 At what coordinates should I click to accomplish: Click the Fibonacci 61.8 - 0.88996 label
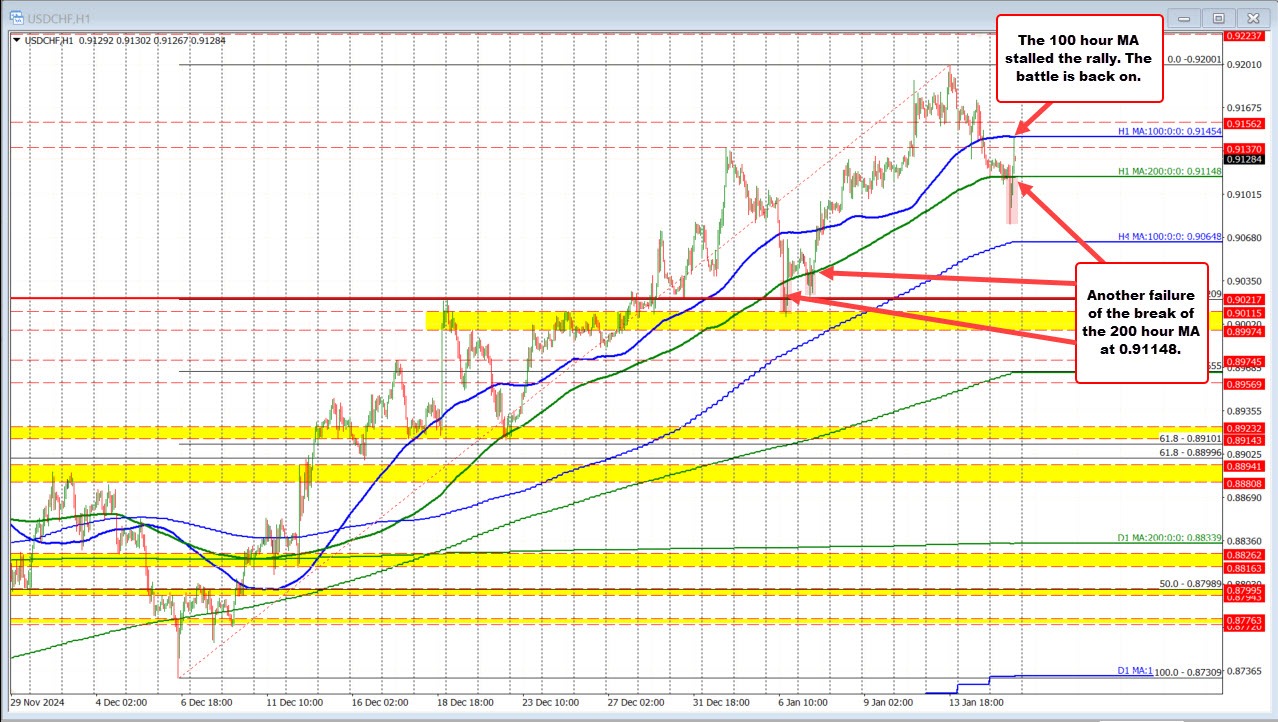pos(1190,453)
